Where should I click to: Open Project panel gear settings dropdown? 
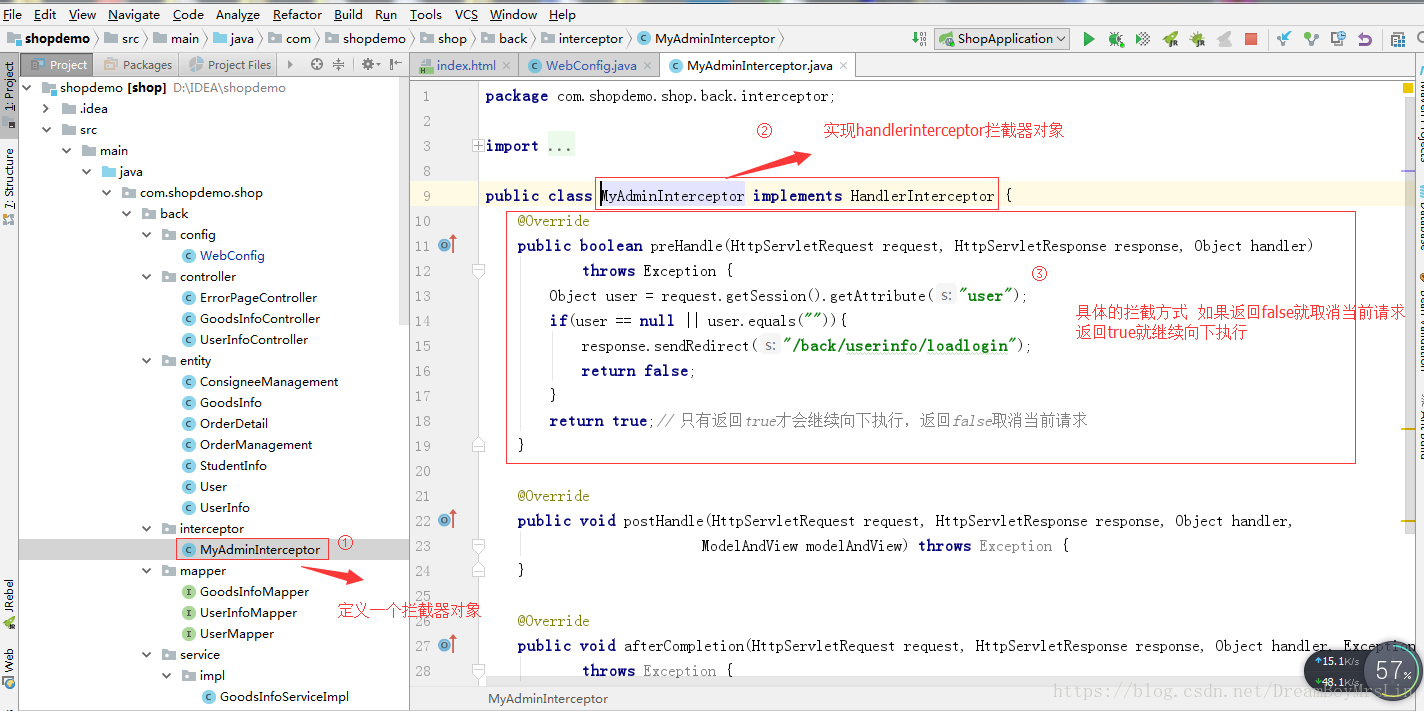[x=371, y=64]
